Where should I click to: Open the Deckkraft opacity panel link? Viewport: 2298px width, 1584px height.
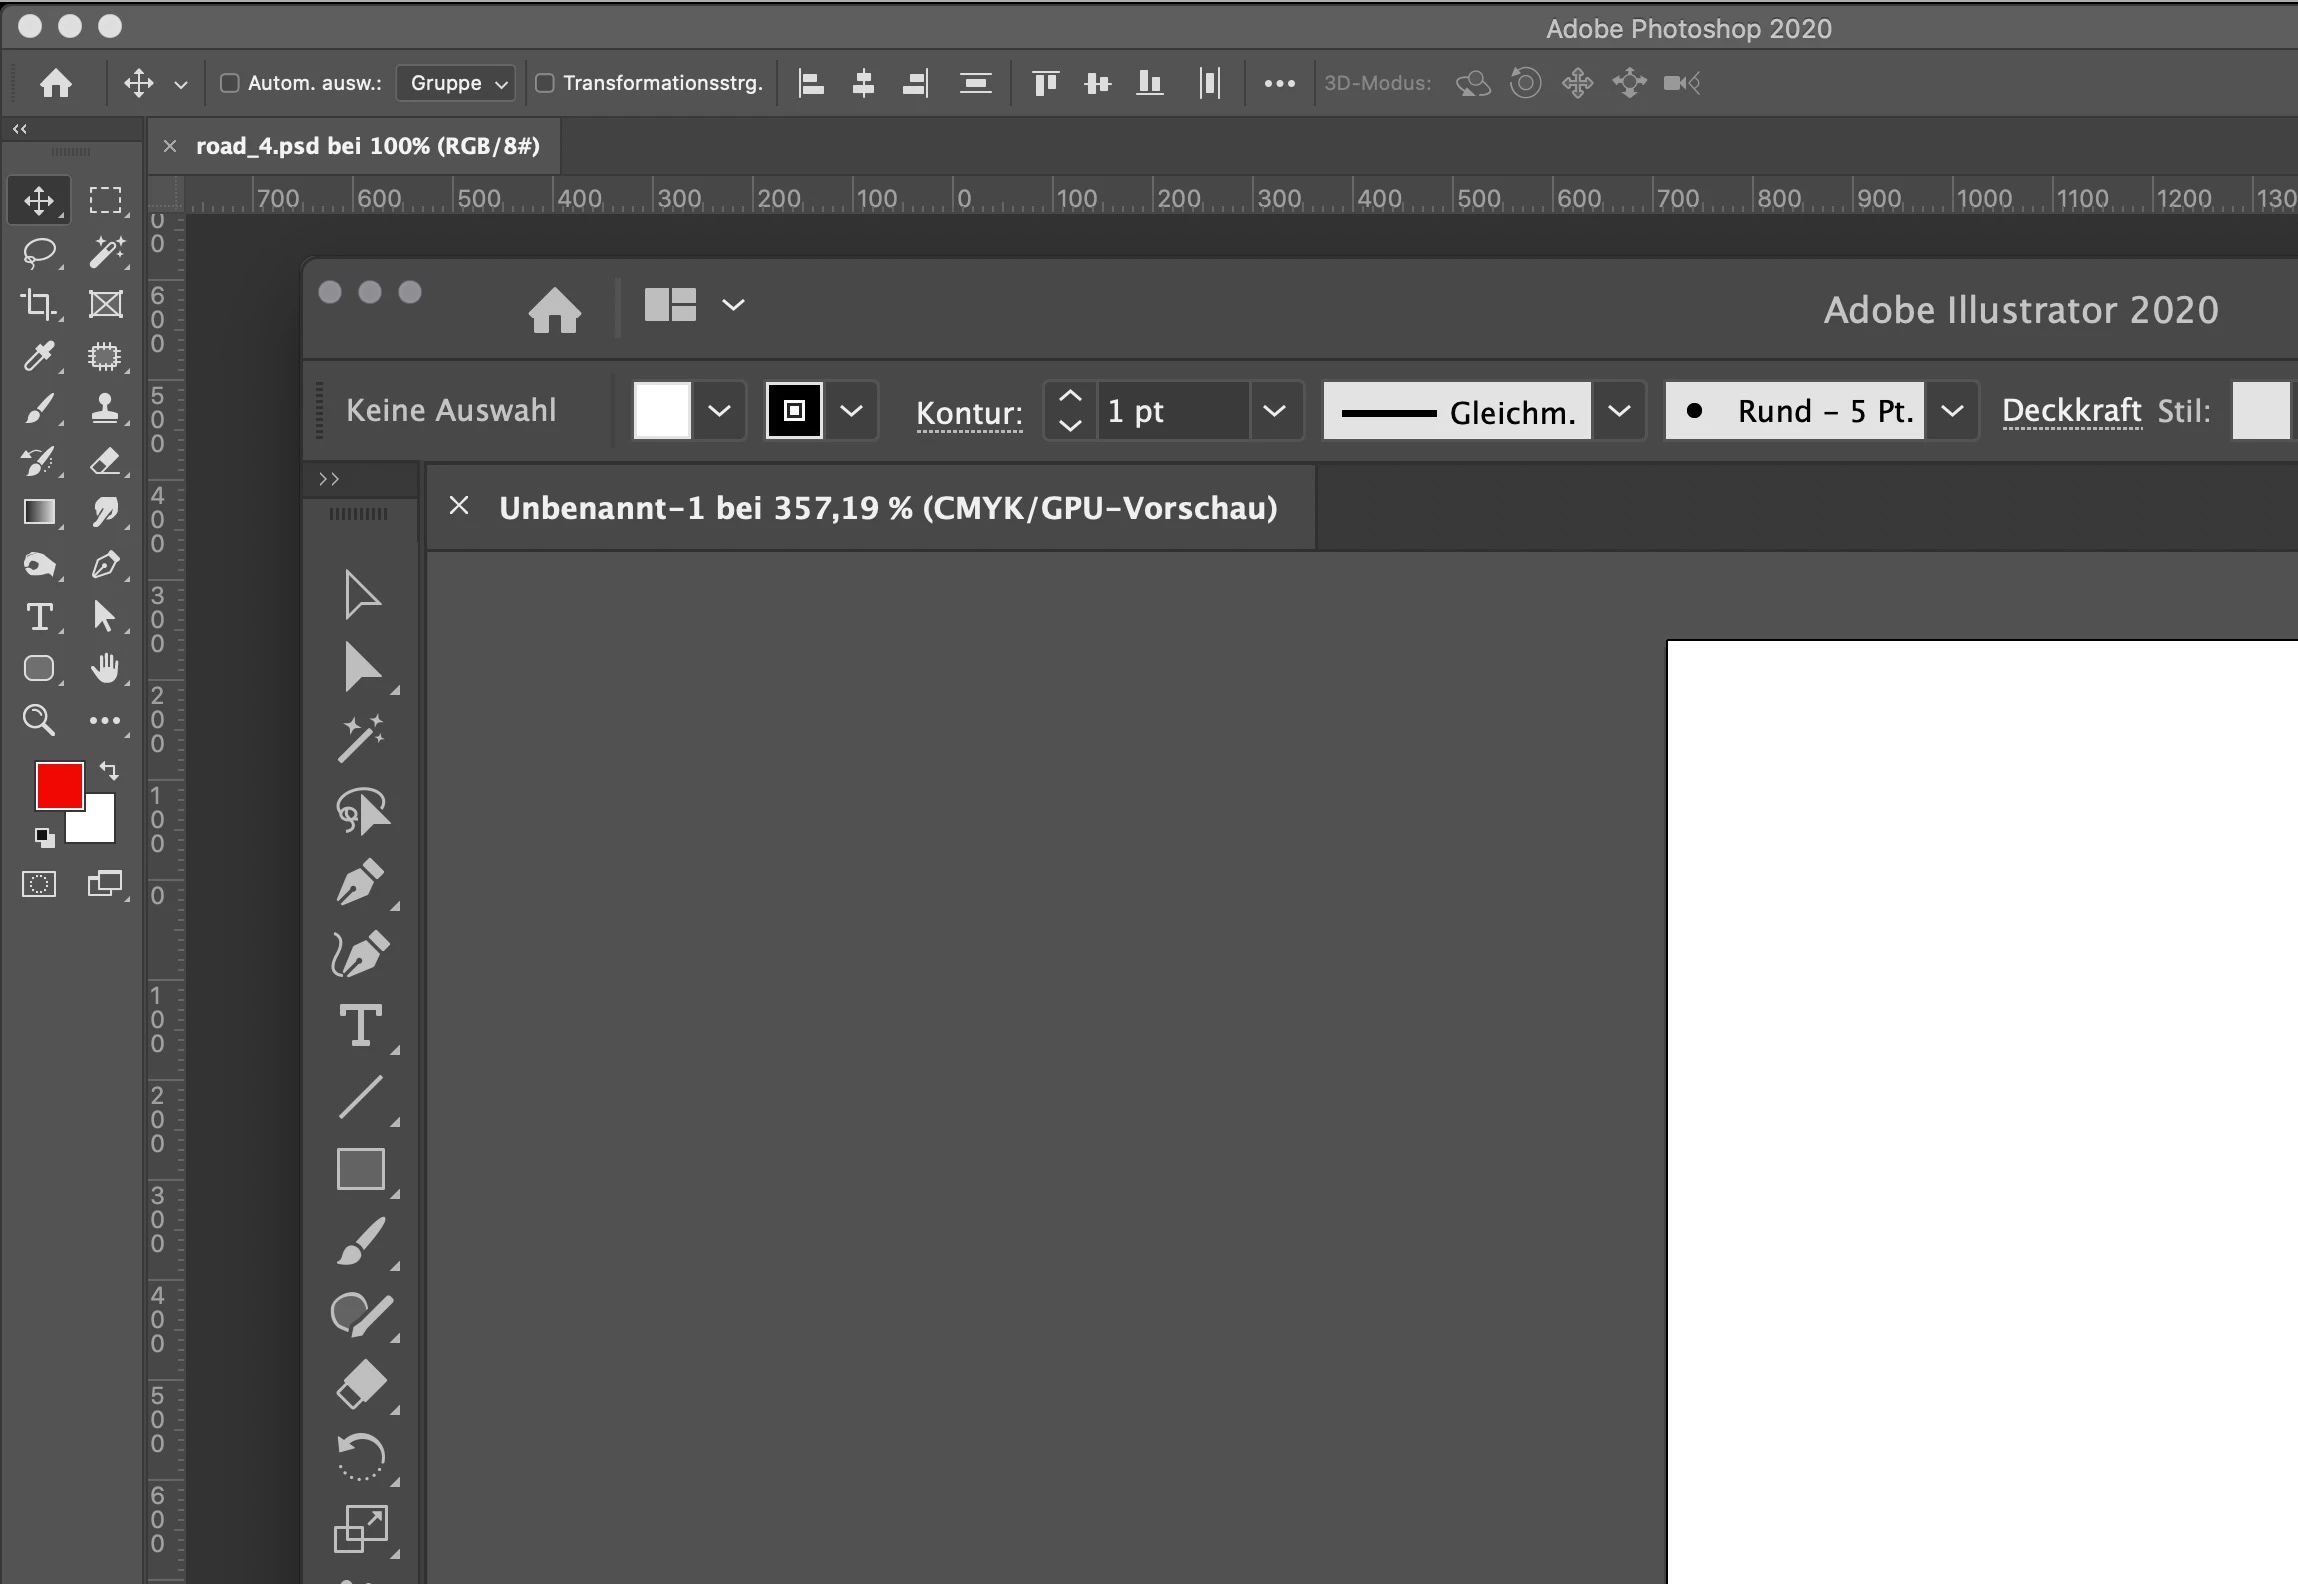coord(2071,411)
